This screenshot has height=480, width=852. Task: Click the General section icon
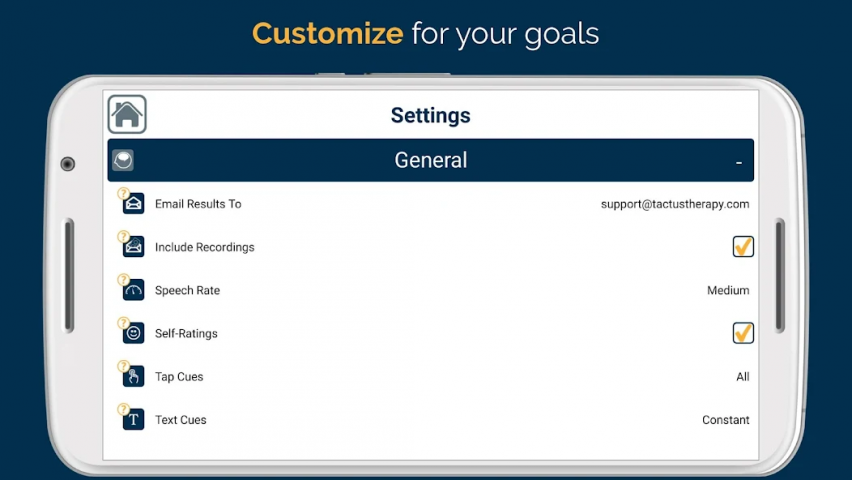click(123, 160)
